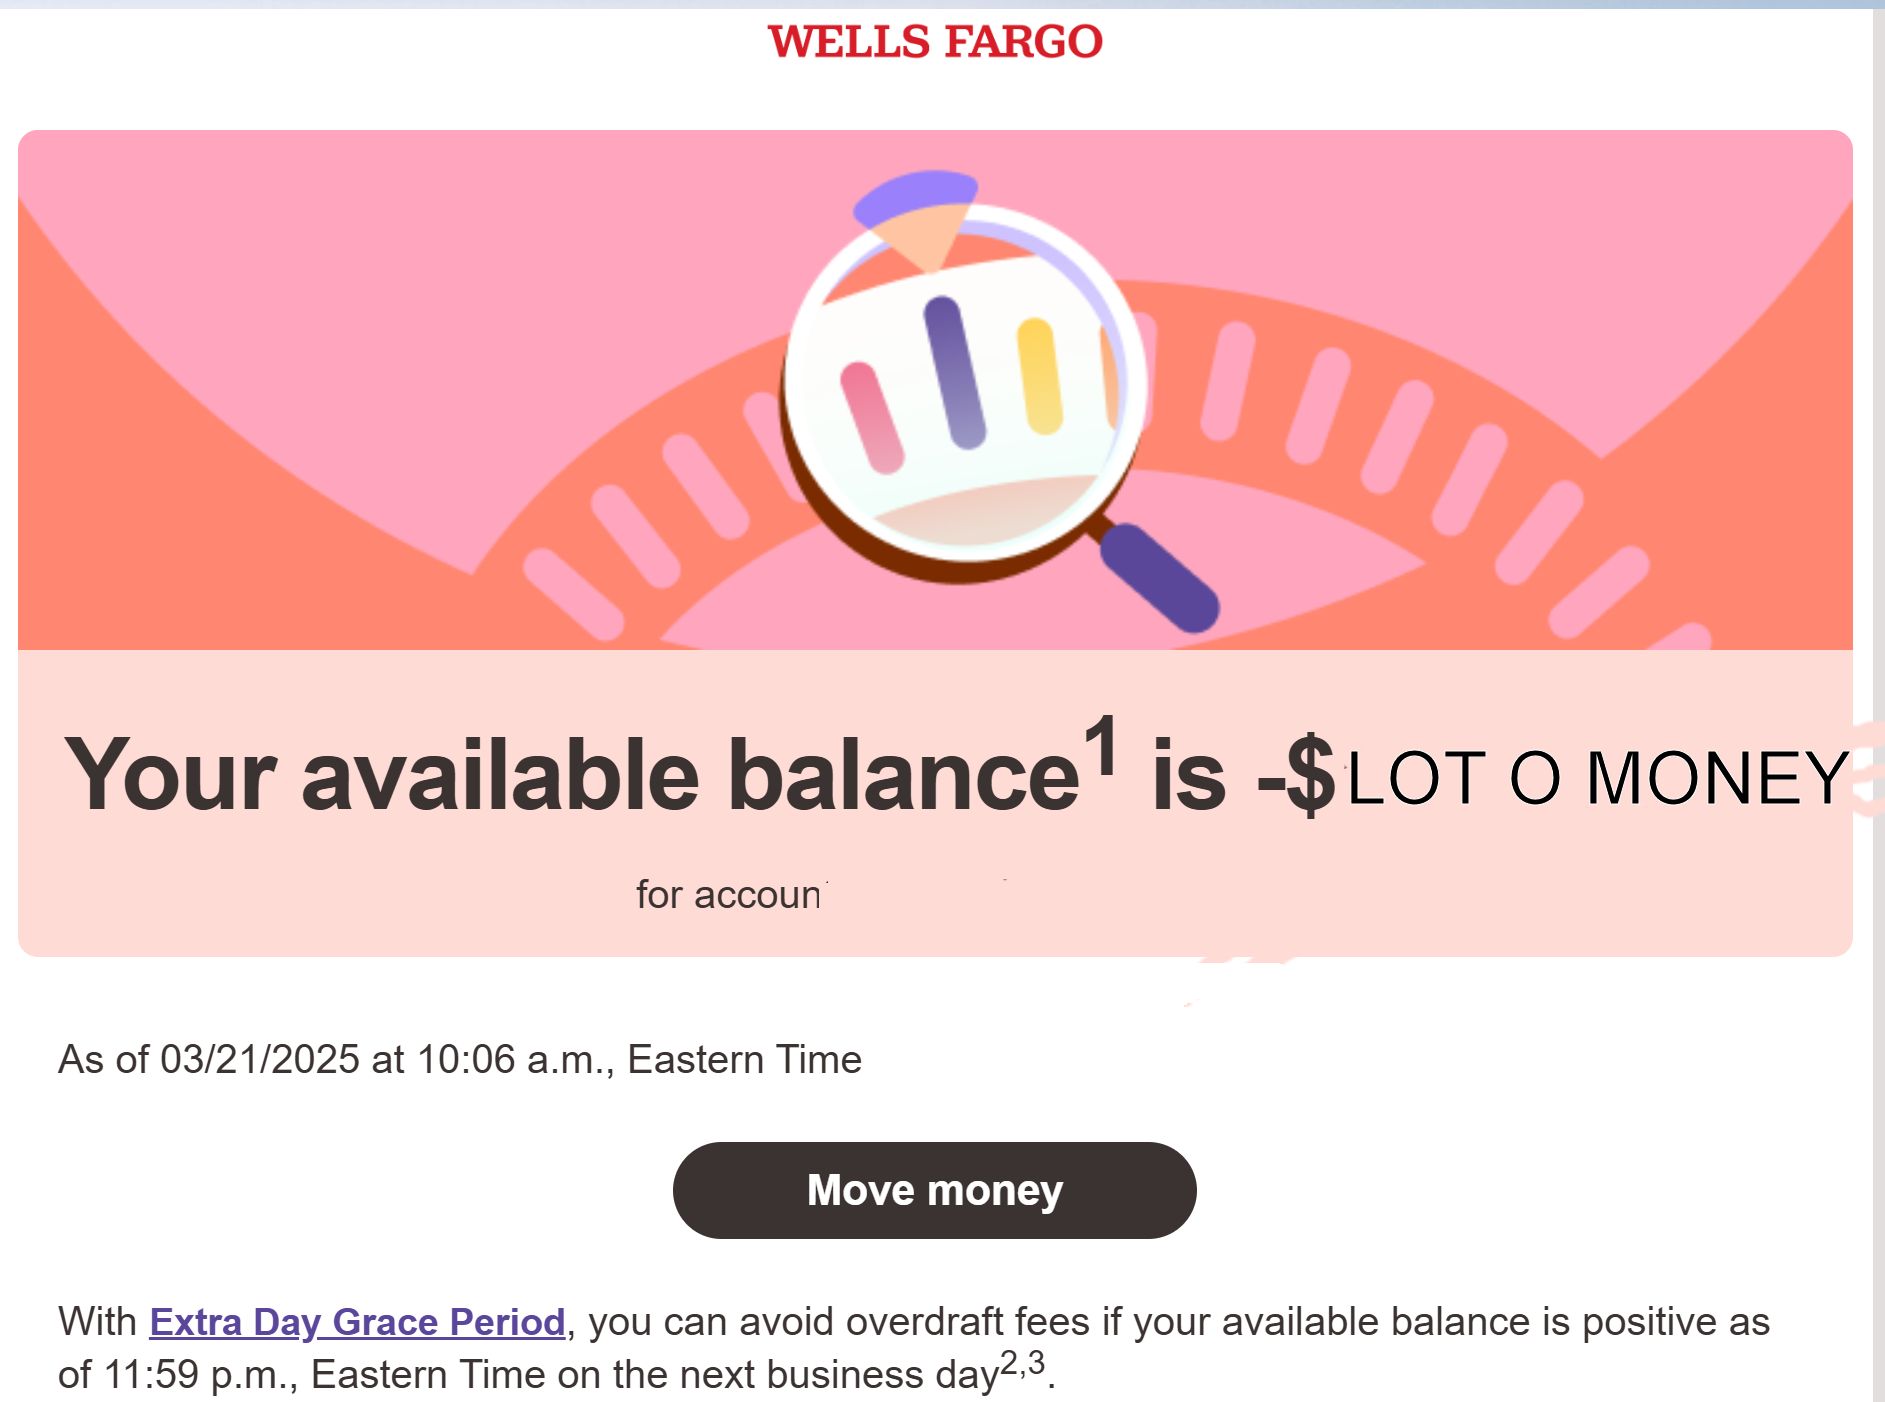
Task: Click the purple arc above the magnifier
Action: click(x=913, y=192)
